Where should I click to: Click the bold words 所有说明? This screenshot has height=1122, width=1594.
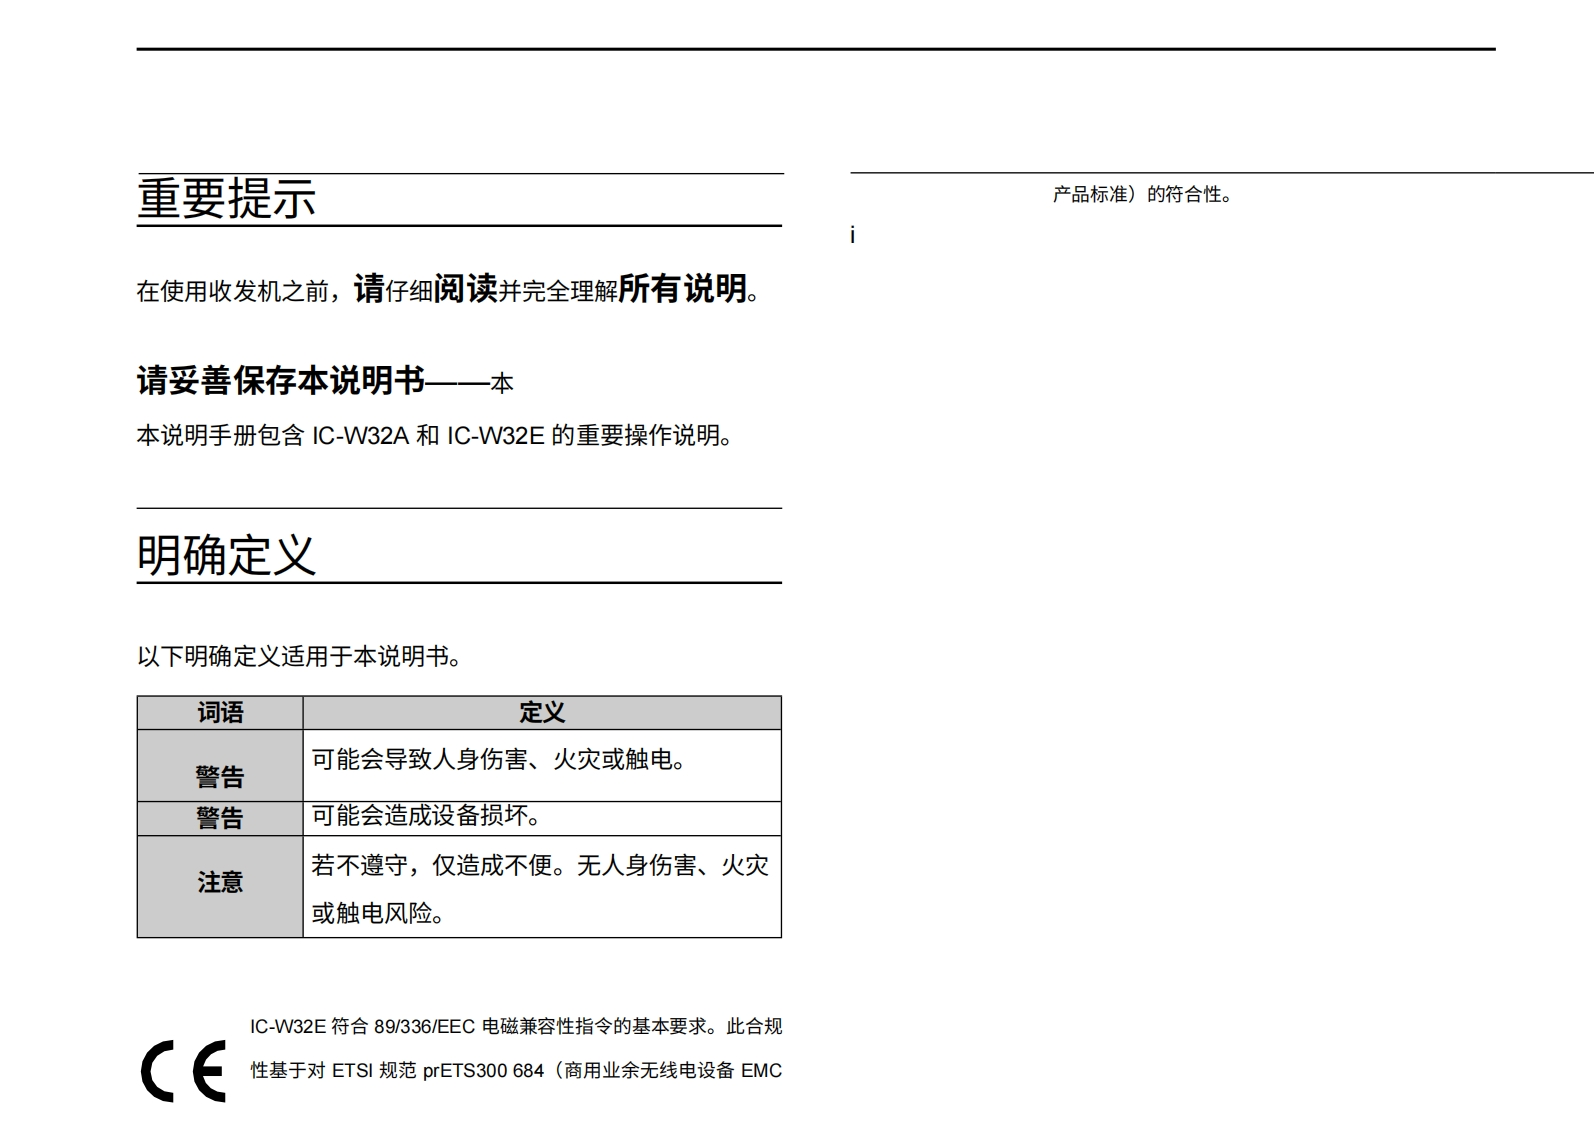(x=682, y=289)
